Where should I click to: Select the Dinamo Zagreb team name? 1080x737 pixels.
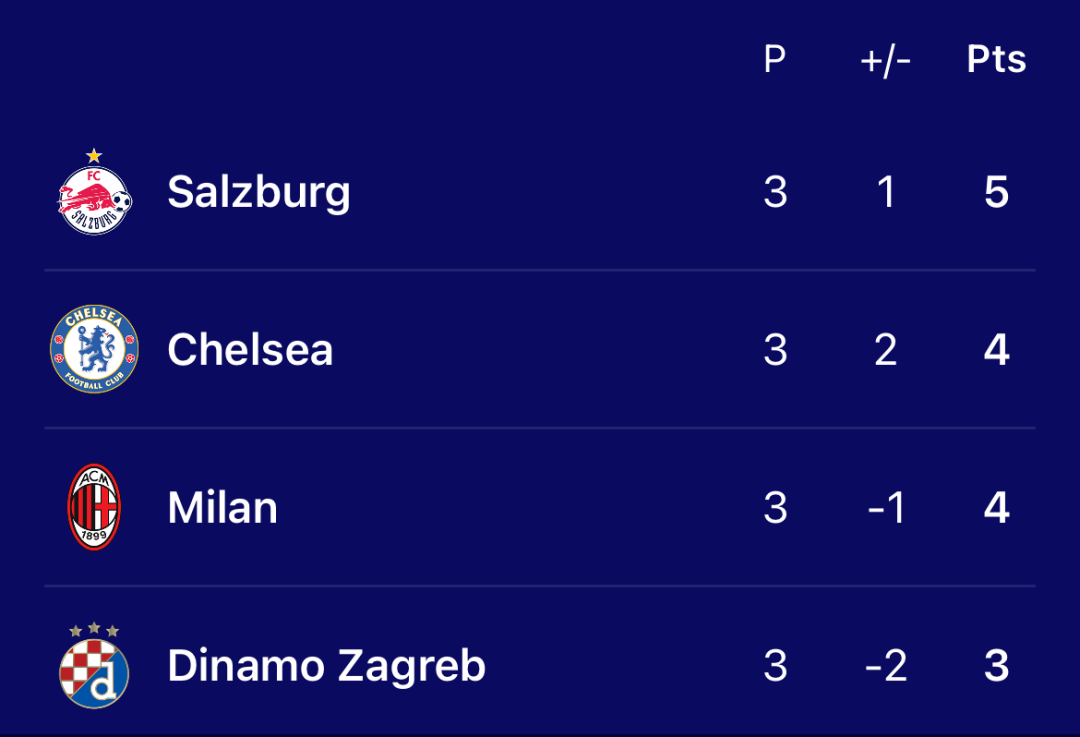[x=326, y=667]
